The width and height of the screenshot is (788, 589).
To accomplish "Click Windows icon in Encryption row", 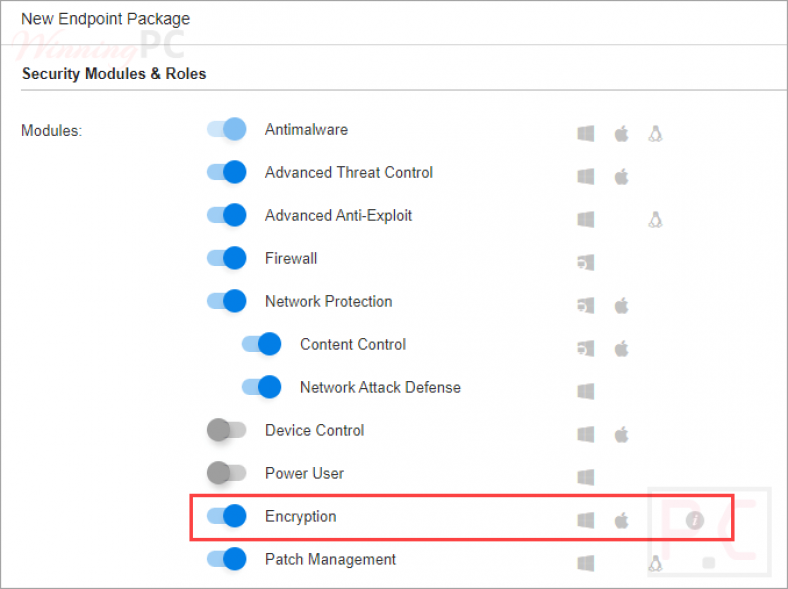I will 586,520.
